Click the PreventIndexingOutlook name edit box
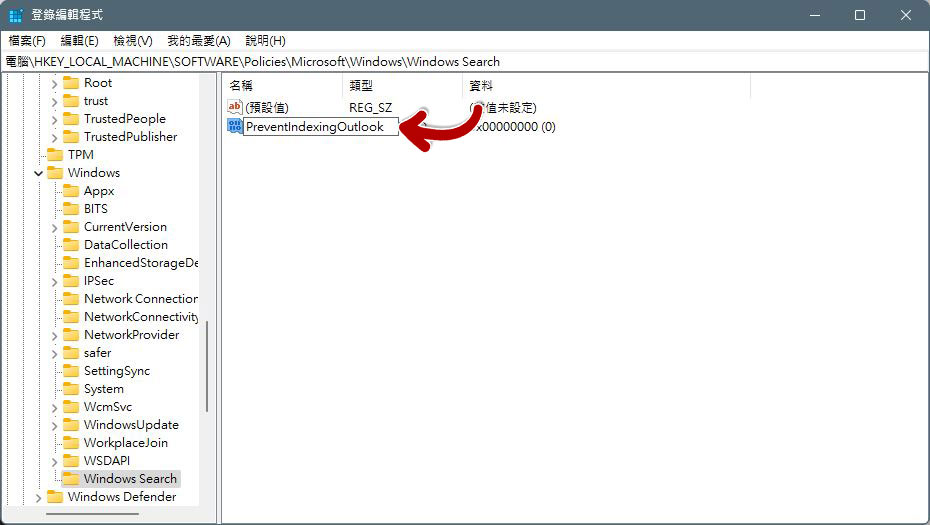The height and width of the screenshot is (525, 930). click(321, 126)
